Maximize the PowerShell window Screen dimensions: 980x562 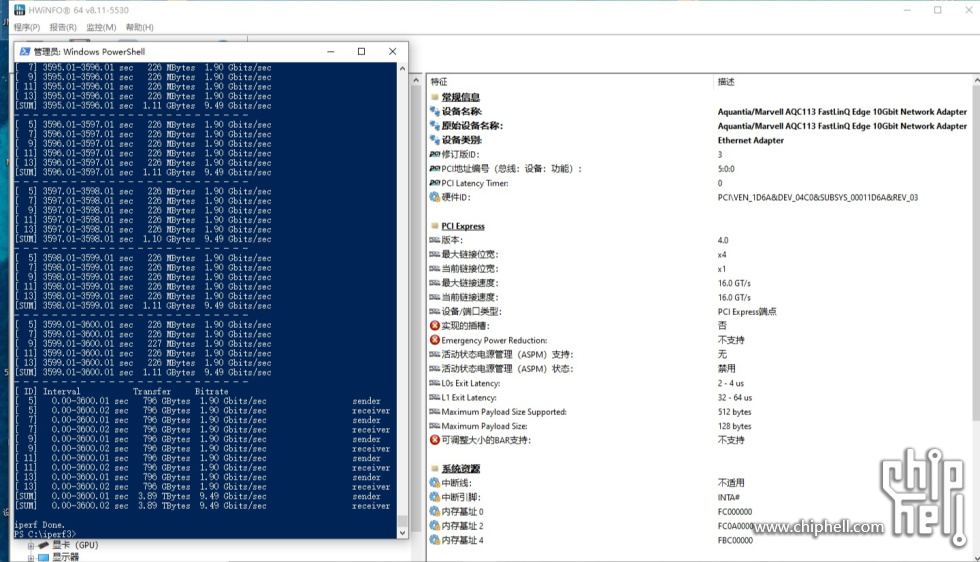click(x=361, y=51)
